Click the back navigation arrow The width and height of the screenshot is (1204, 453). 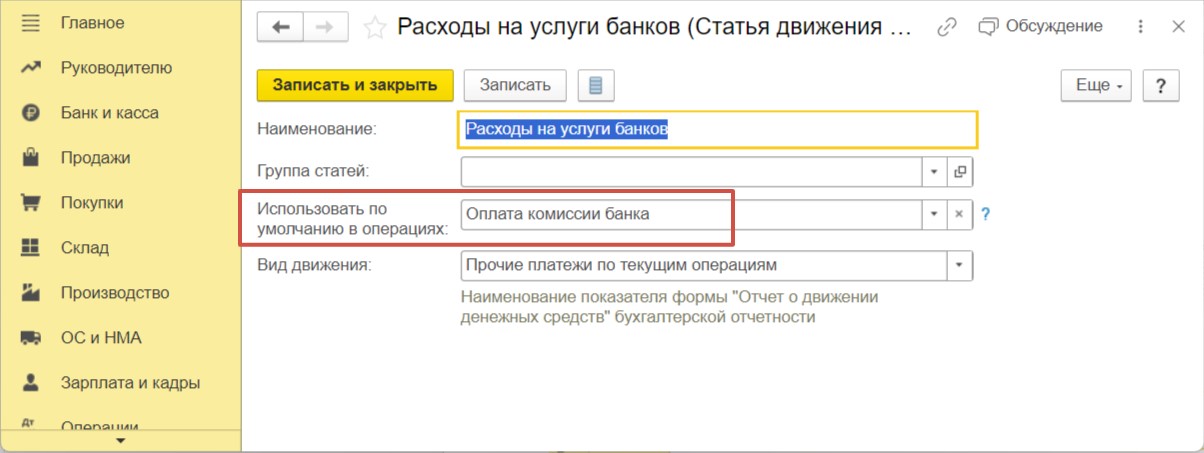pyautogui.click(x=281, y=27)
